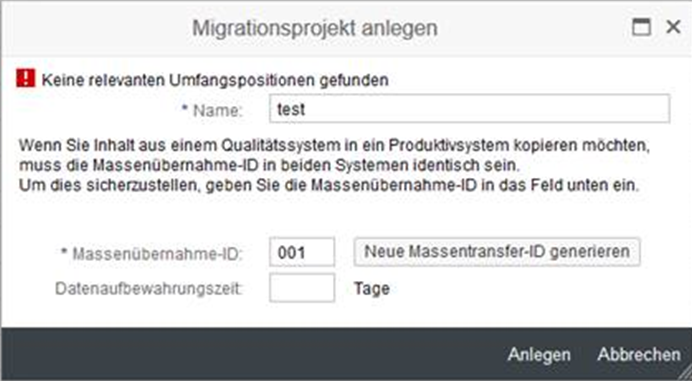This screenshot has width=692, height=381.
Task: Click the required asterisk beside Massenübernahme-ID
Action: point(64,252)
